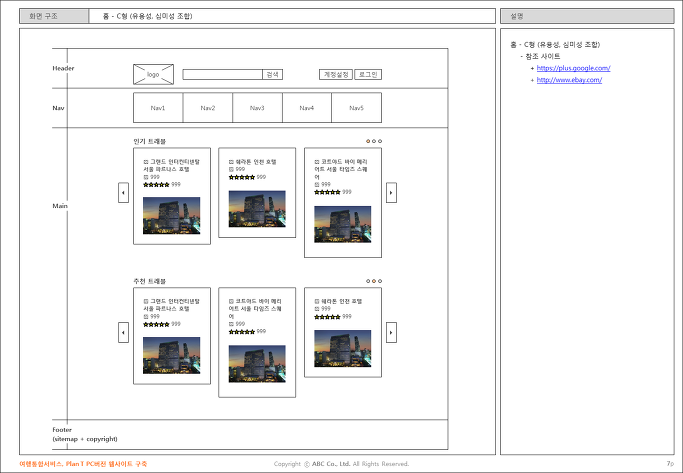Open the www.ebay.com reference link
The height and width of the screenshot is (473, 683).
(x=569, y=80)
